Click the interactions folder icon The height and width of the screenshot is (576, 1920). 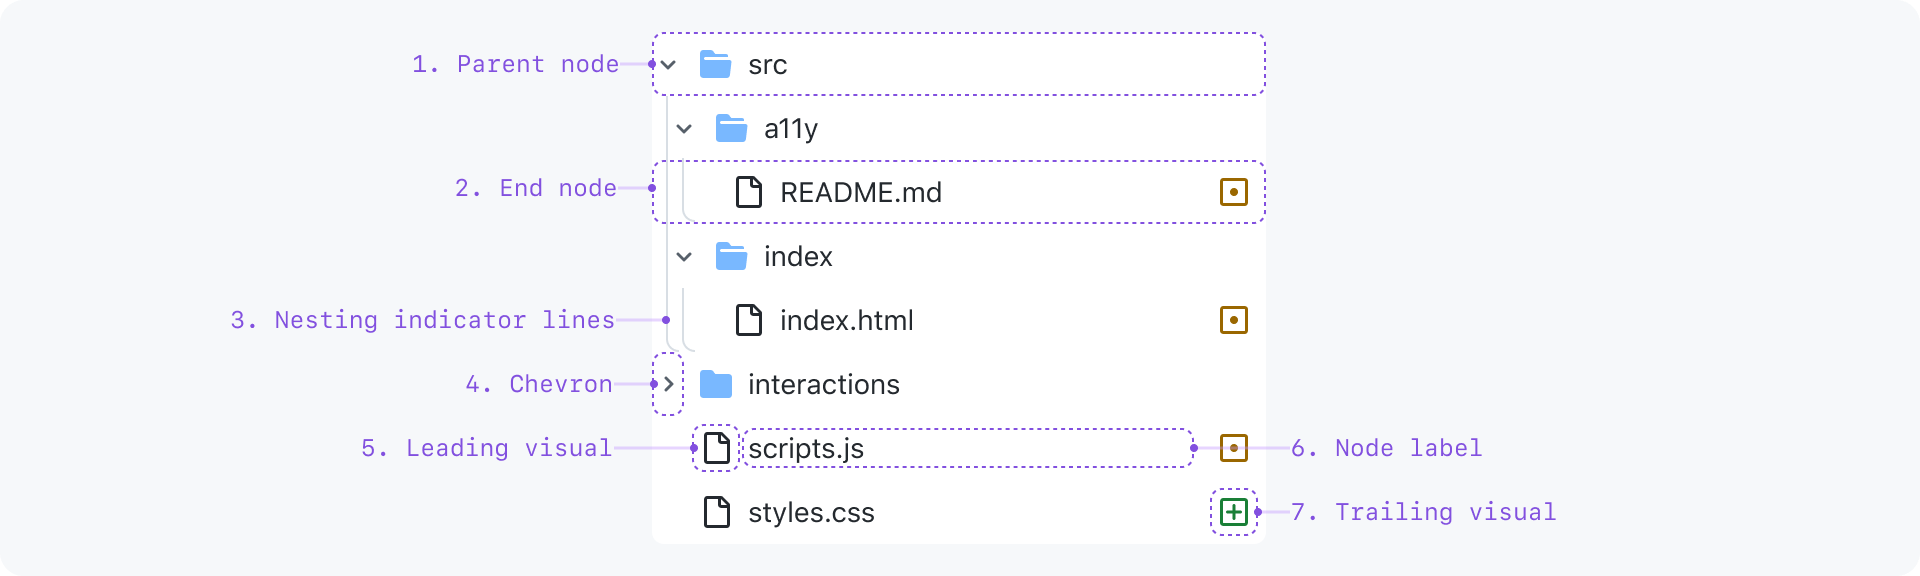(x=715, y=384)
